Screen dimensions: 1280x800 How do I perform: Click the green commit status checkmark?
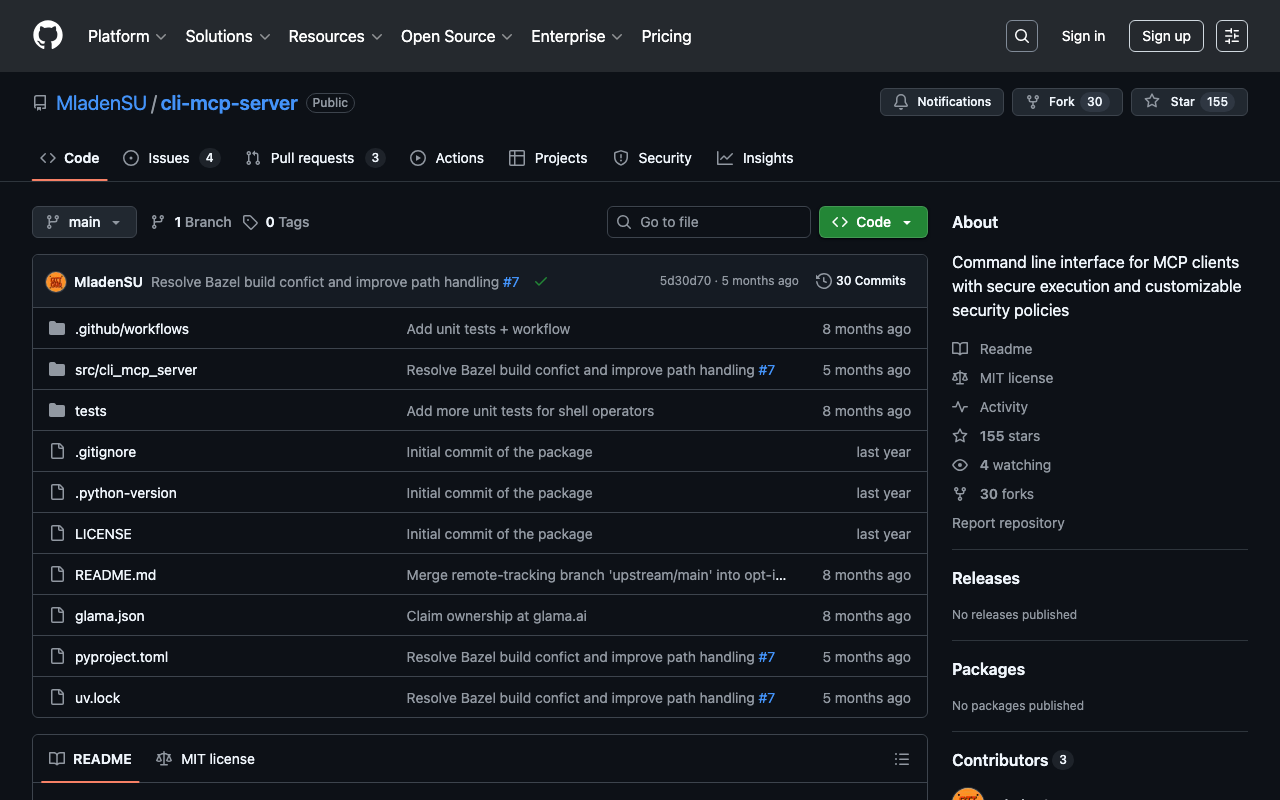pos(541,282)
